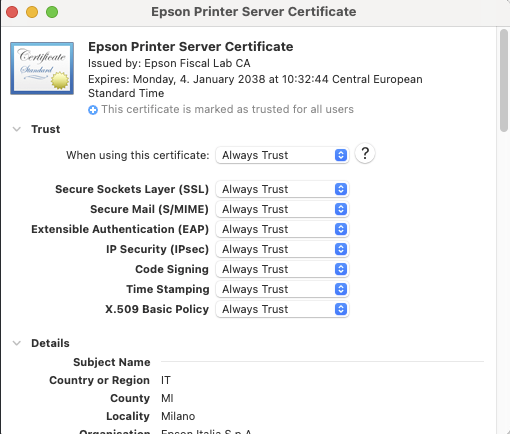The height and width of the screenshot is (434, 510).
Task: Open the 'When using this certificate' dropdown
Action: click(x=282, y=155)
